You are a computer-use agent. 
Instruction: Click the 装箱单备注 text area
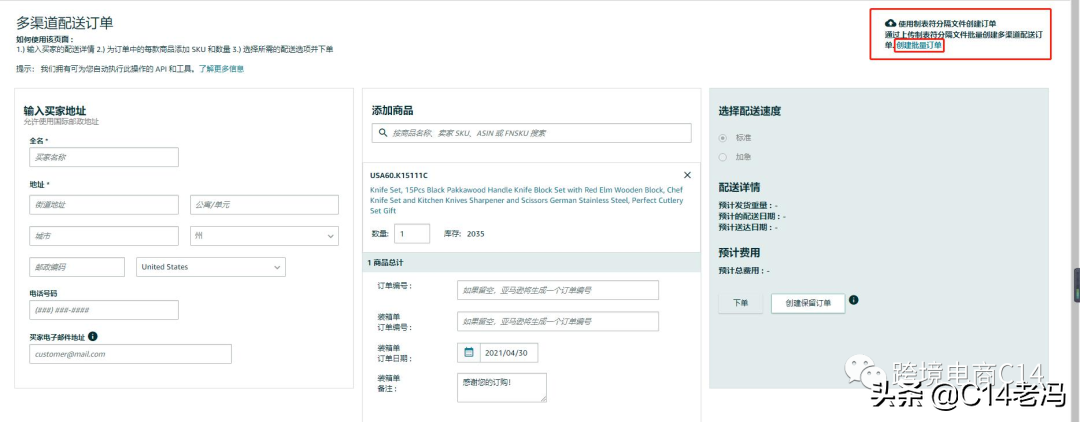tap(502, 387)
